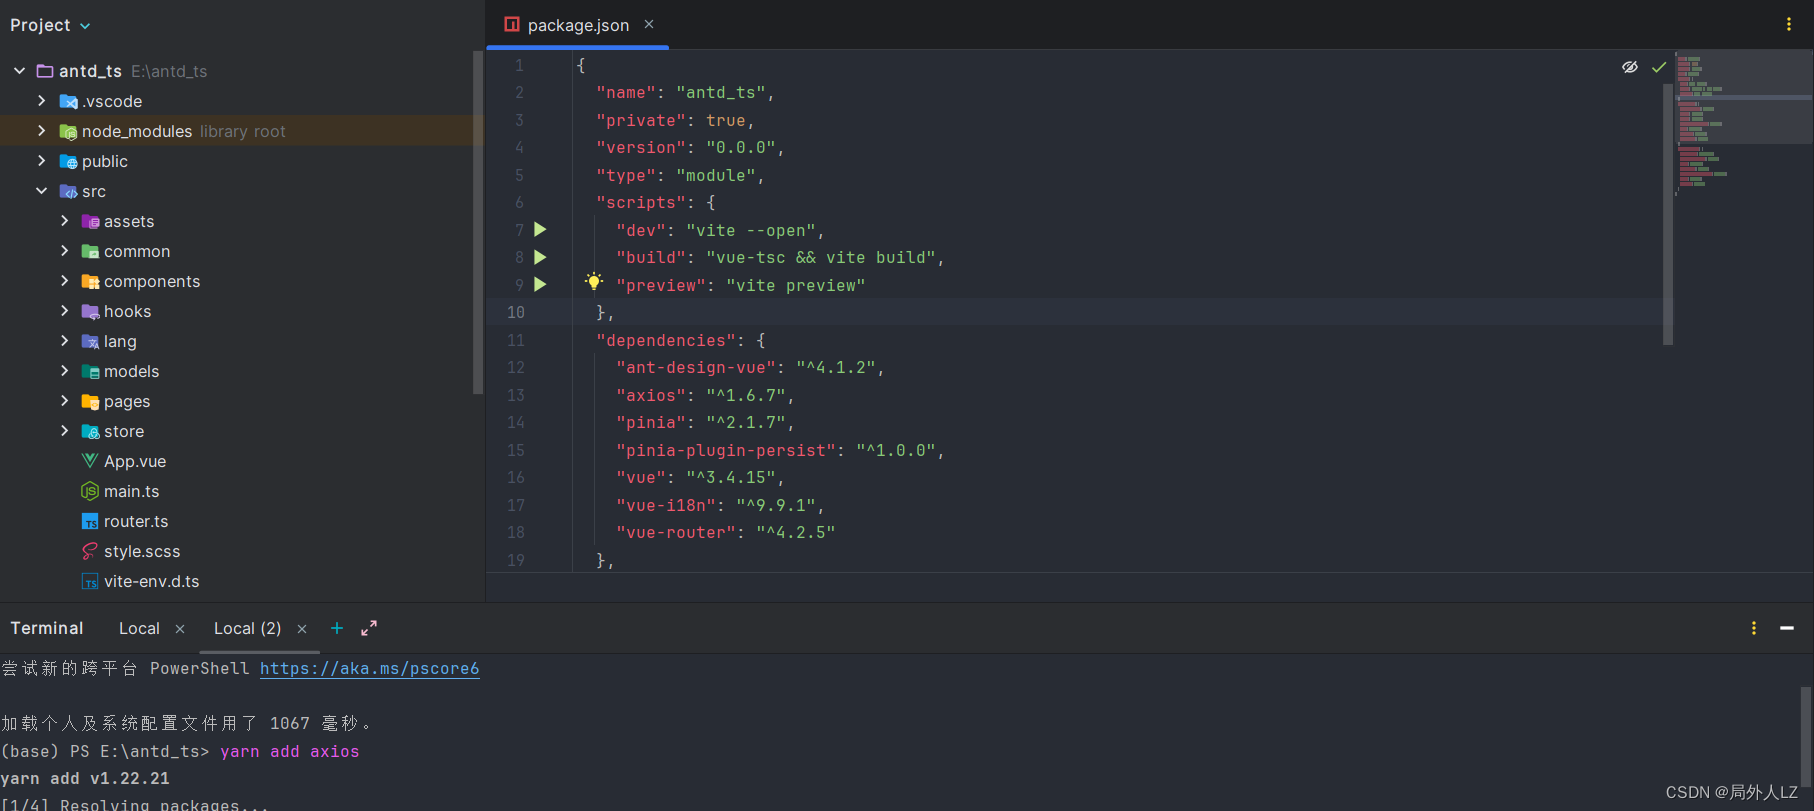
Task: Click the public folder icon
Action: [68, 161]
